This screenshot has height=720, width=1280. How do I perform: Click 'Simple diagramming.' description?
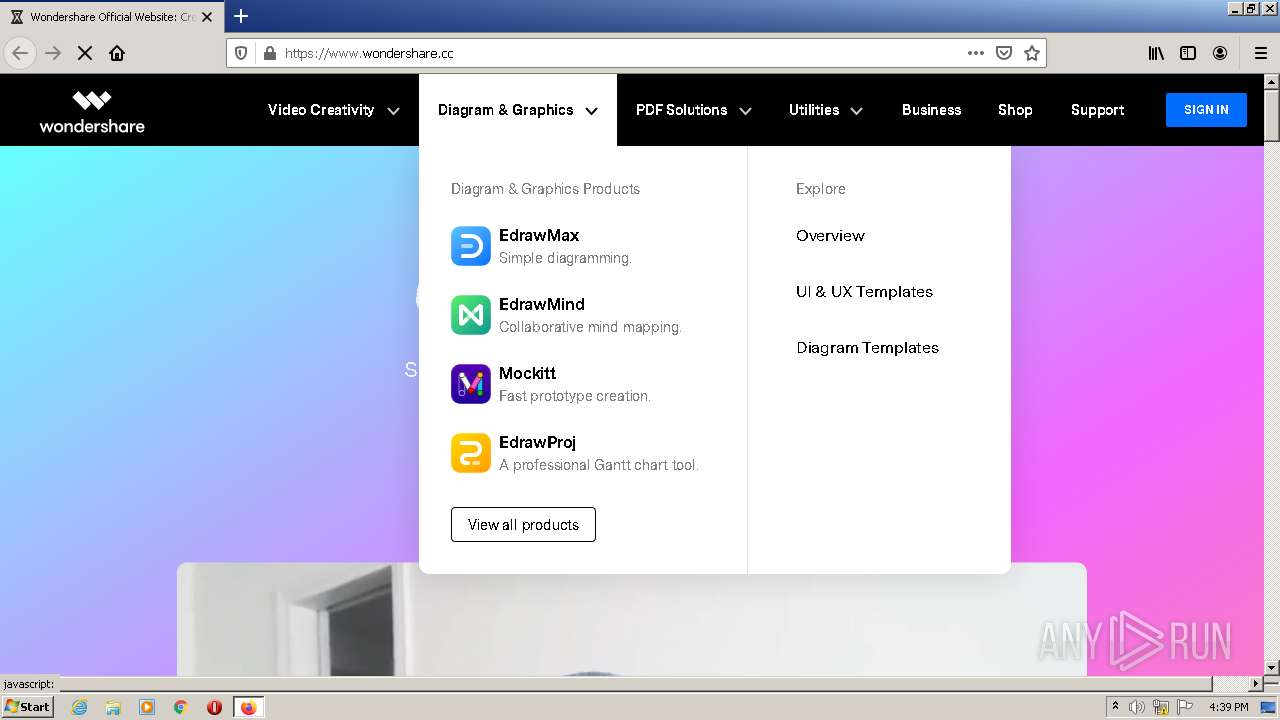click(x=565, y=258)
